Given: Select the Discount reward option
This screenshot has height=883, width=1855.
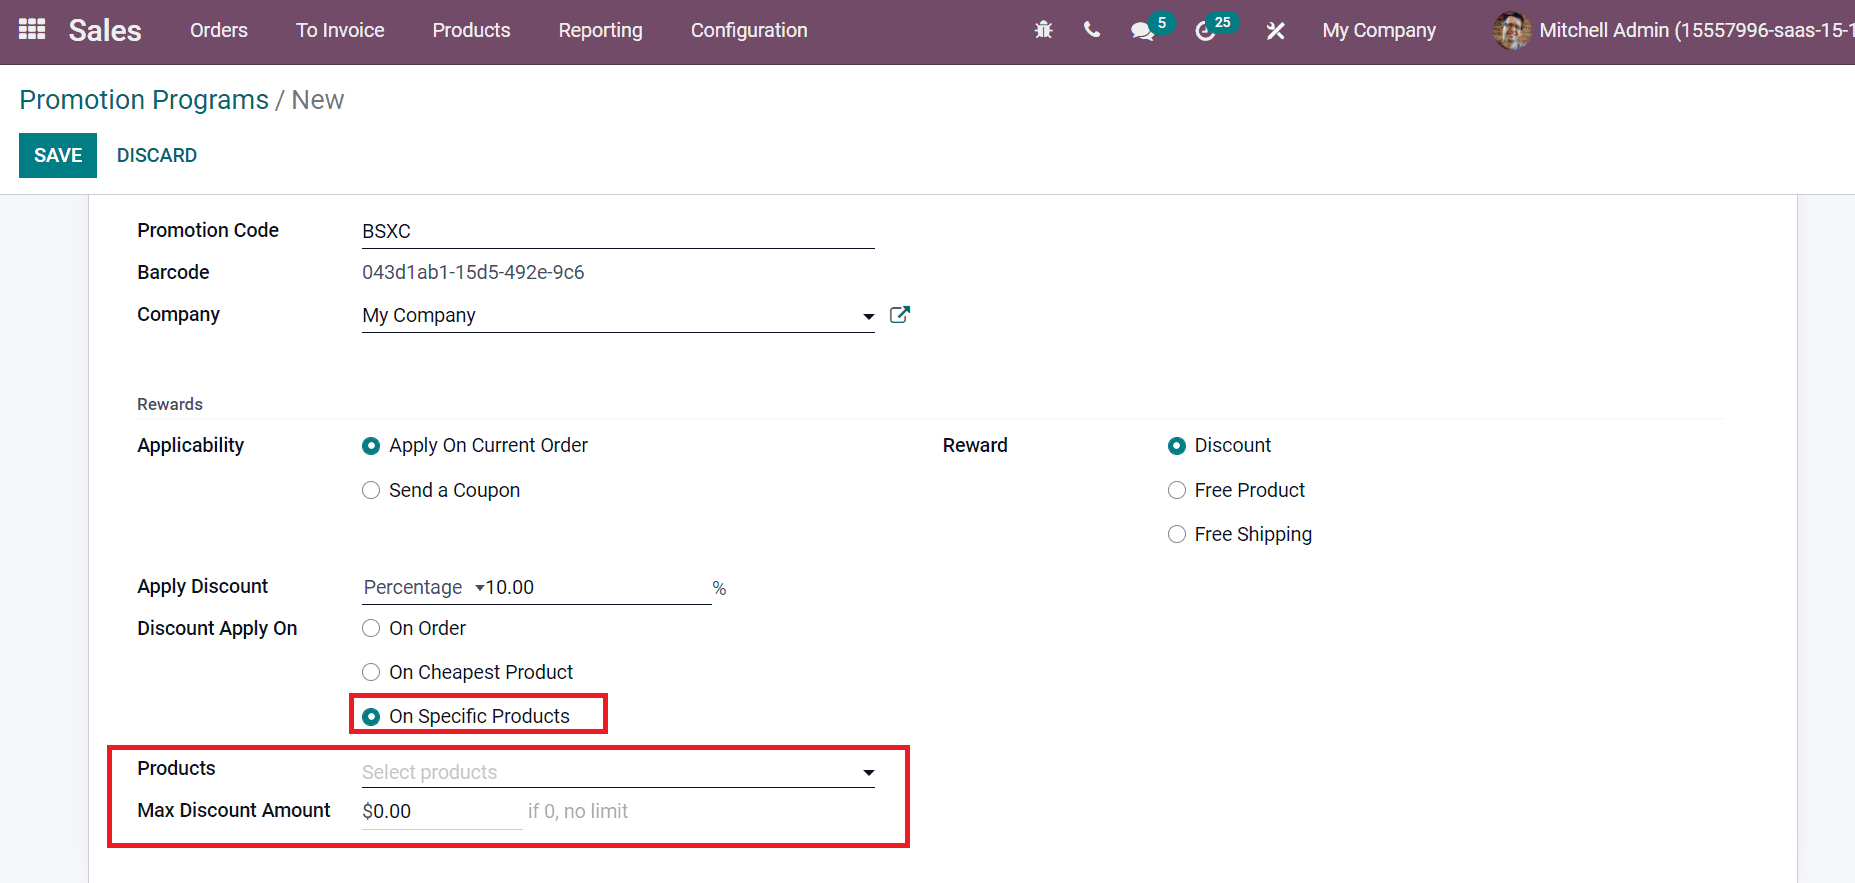Looking at the screenshot, I should tap(1177, 446).
